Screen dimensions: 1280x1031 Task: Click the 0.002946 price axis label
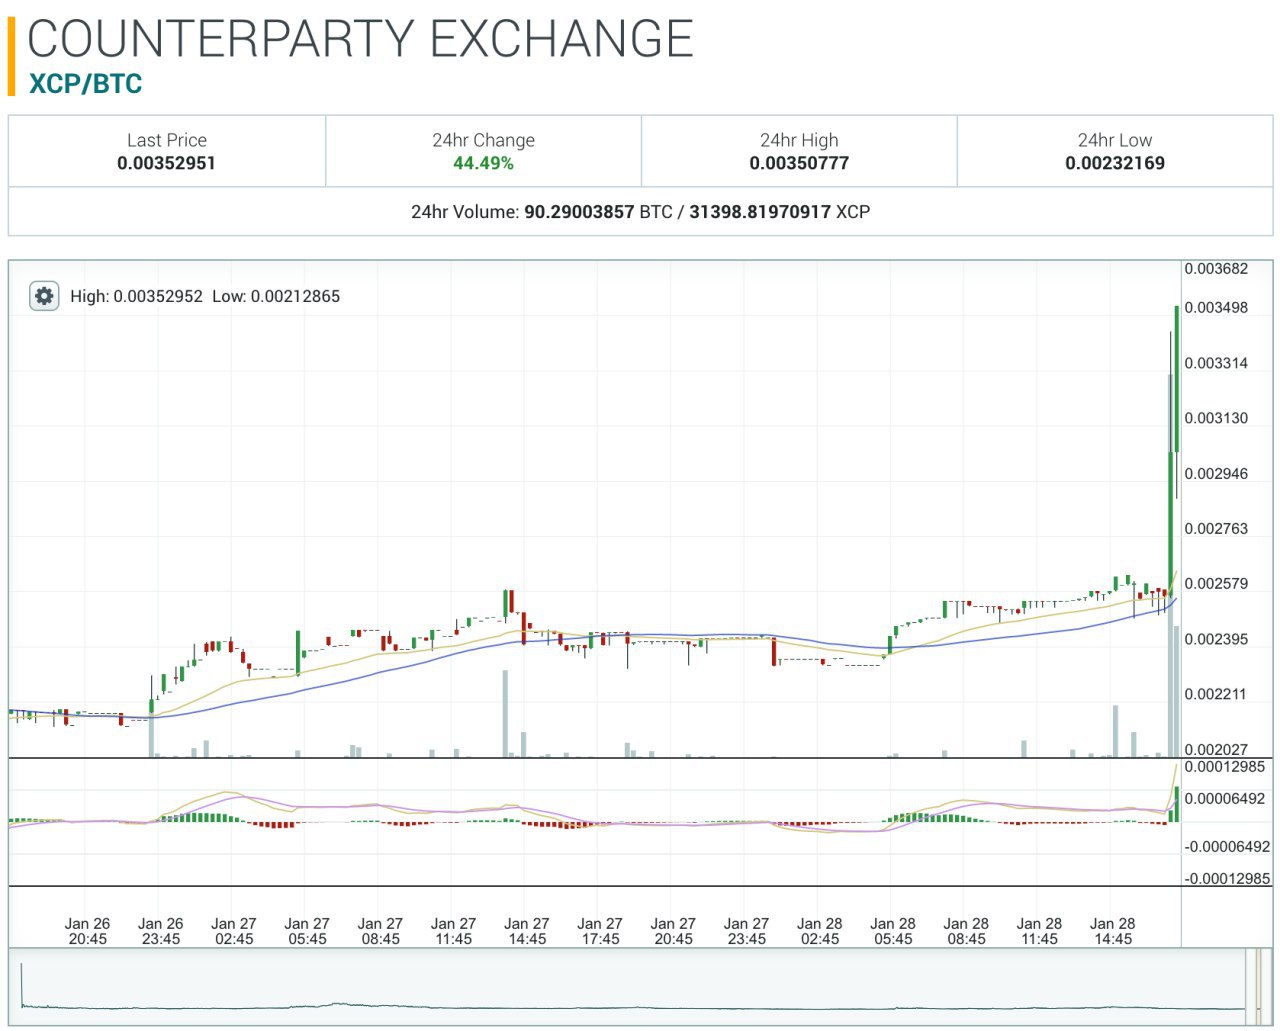1216,473
